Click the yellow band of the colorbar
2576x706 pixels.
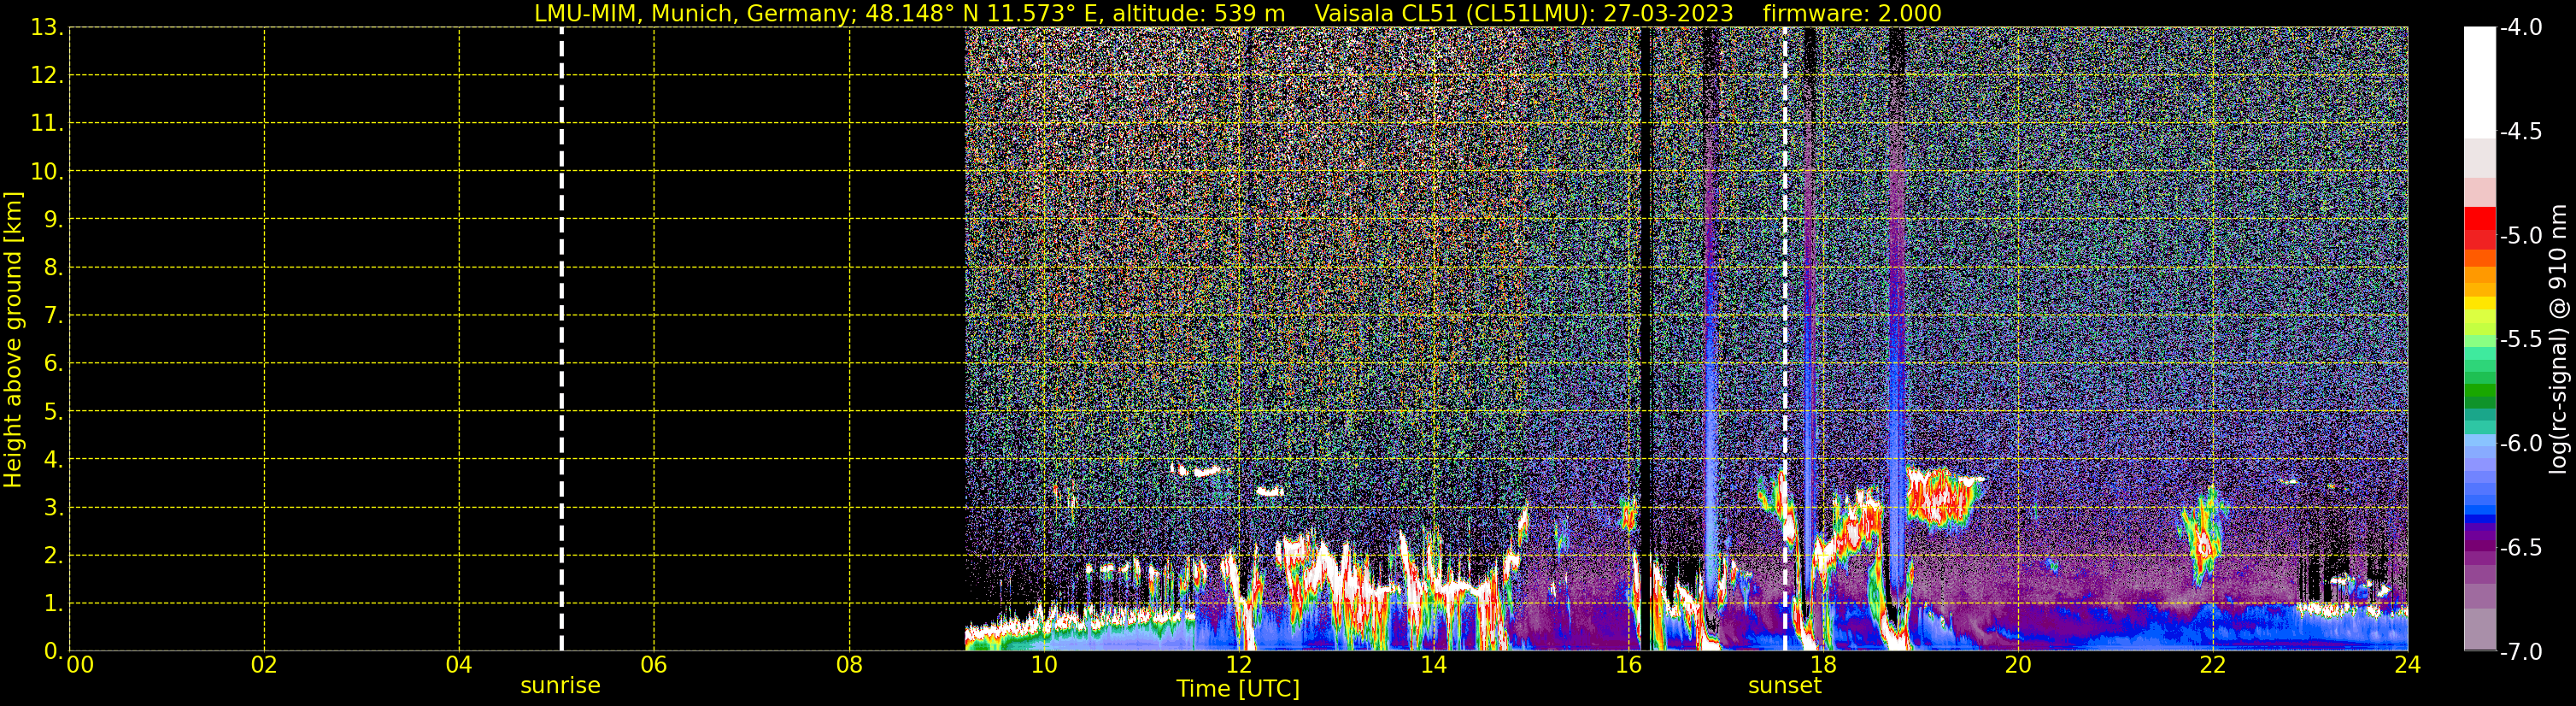click(2479, 303)
